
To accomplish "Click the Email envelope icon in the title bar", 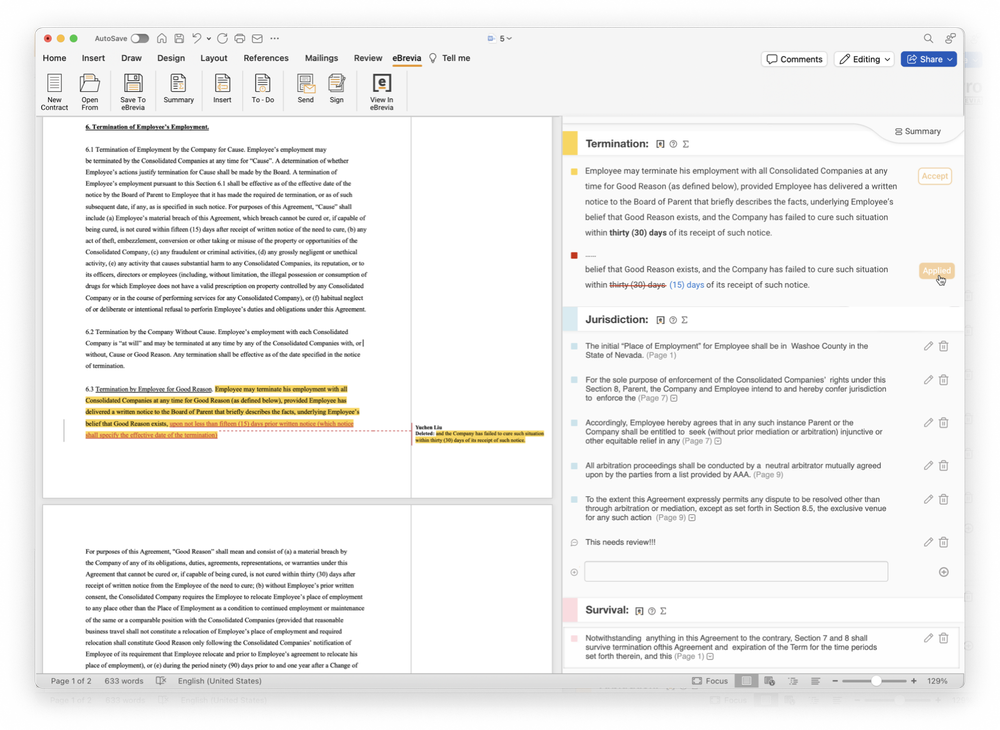I will [257, 38].
